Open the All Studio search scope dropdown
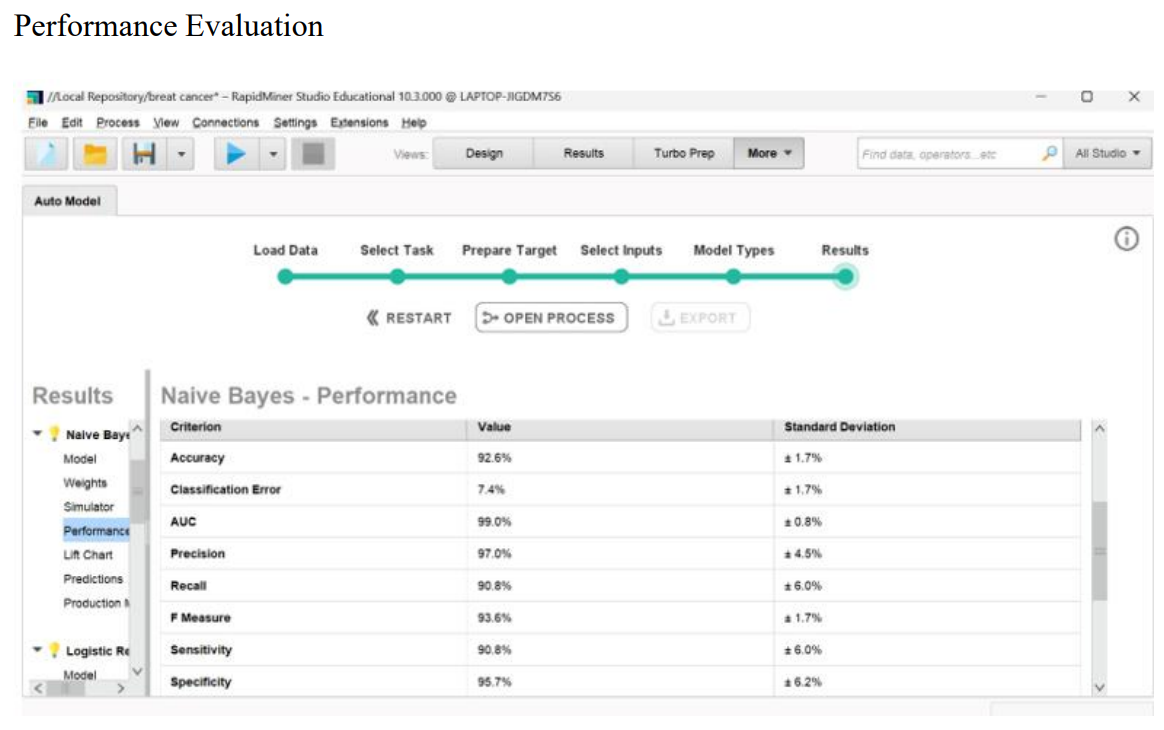The image size is (1164, 730). pyautogui.click(x=1108, y=154)
